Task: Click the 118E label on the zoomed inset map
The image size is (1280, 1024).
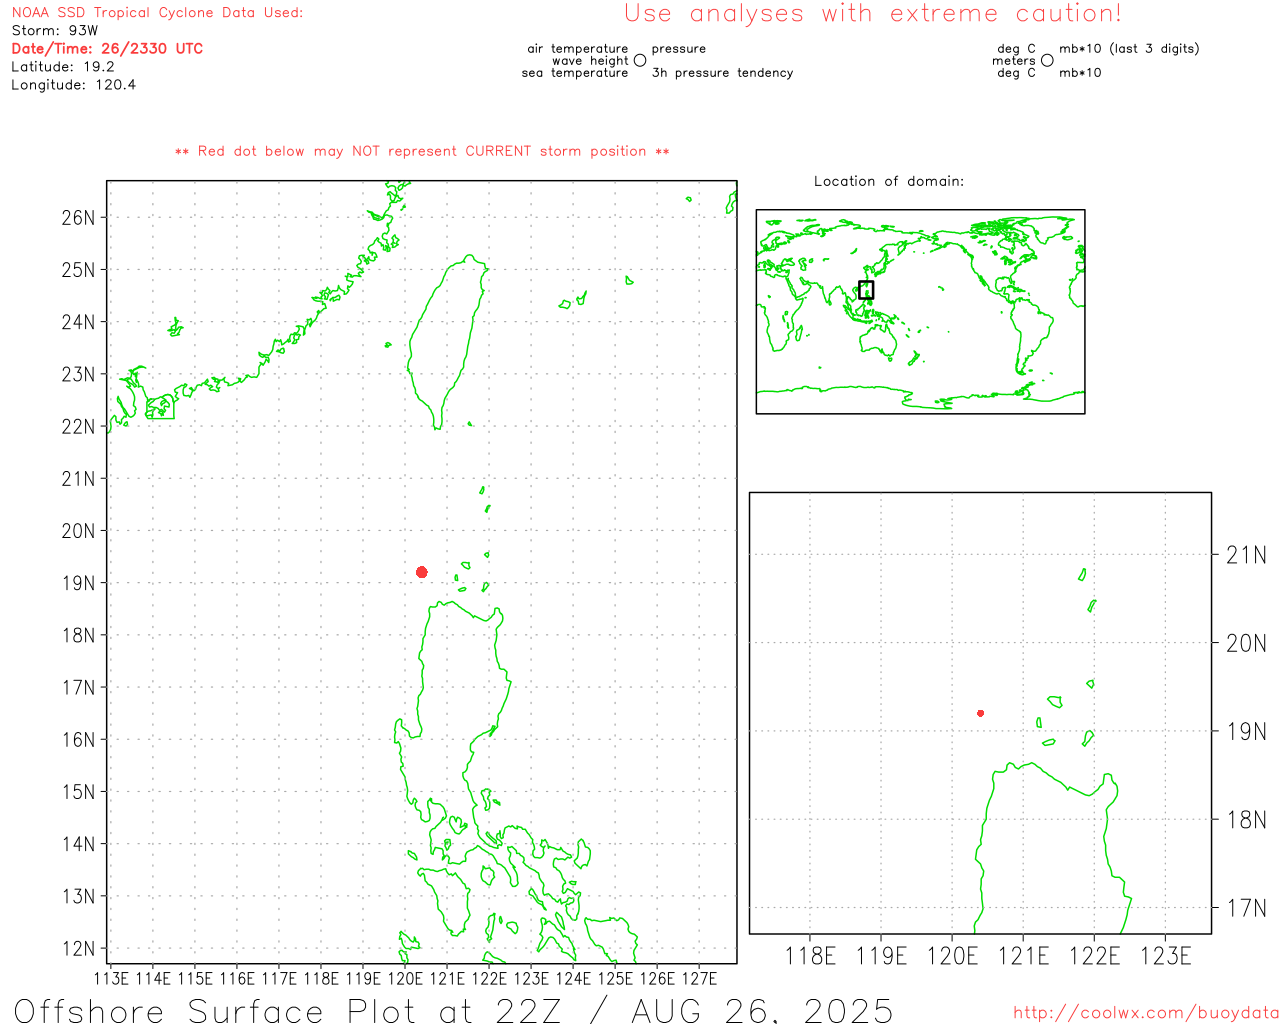Action: (810, 956)
